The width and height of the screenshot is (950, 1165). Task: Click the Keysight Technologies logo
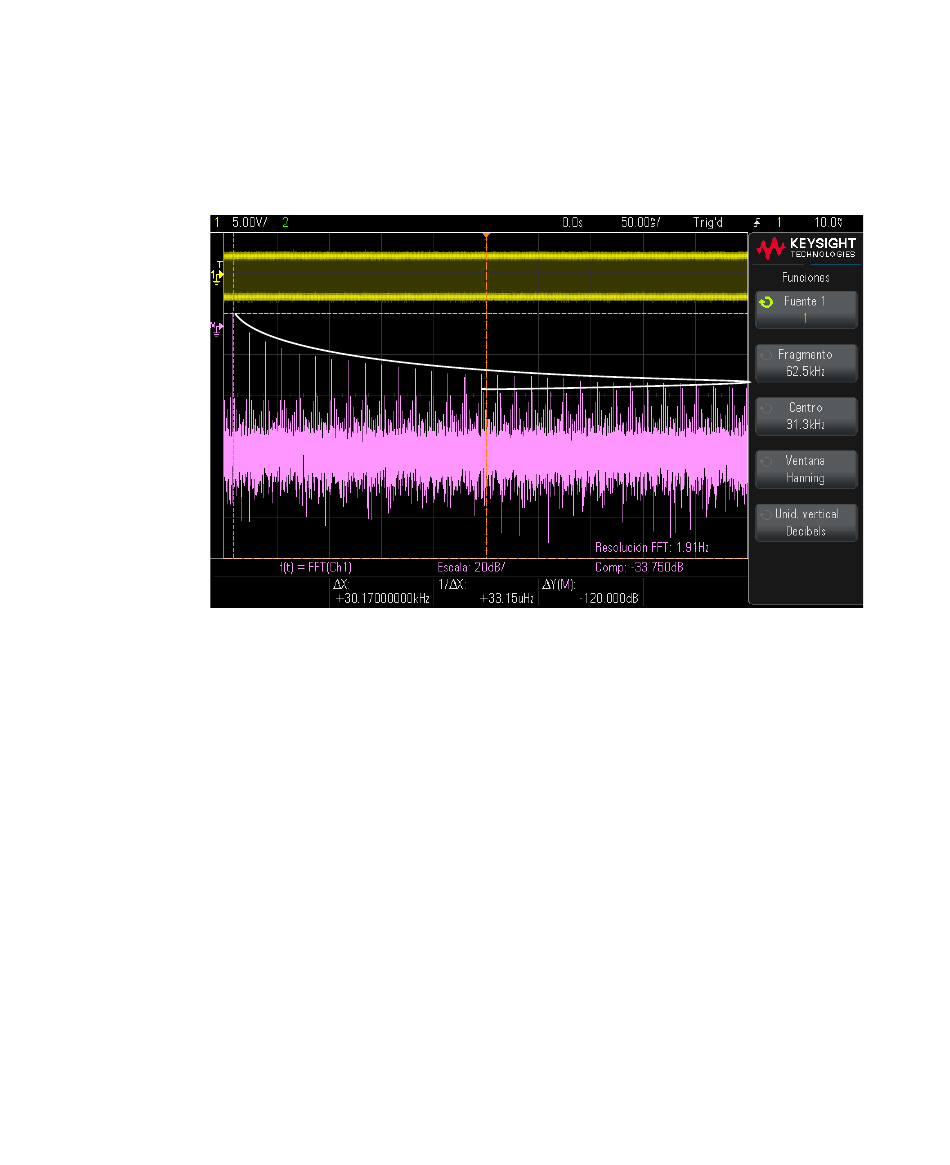[x=806, y=248]
